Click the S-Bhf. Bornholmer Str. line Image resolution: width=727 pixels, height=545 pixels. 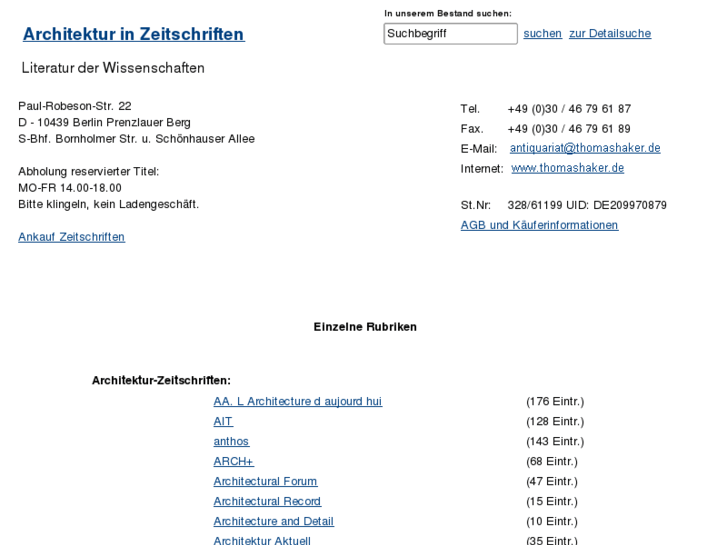click(136, 139)
